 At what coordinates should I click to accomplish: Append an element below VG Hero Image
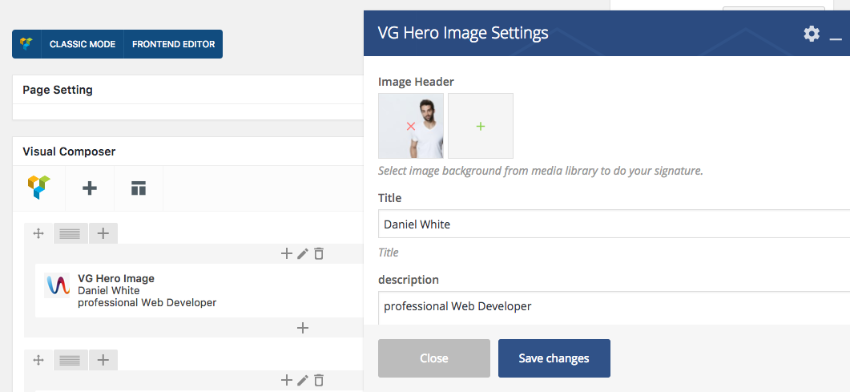[x=303, y=327]
